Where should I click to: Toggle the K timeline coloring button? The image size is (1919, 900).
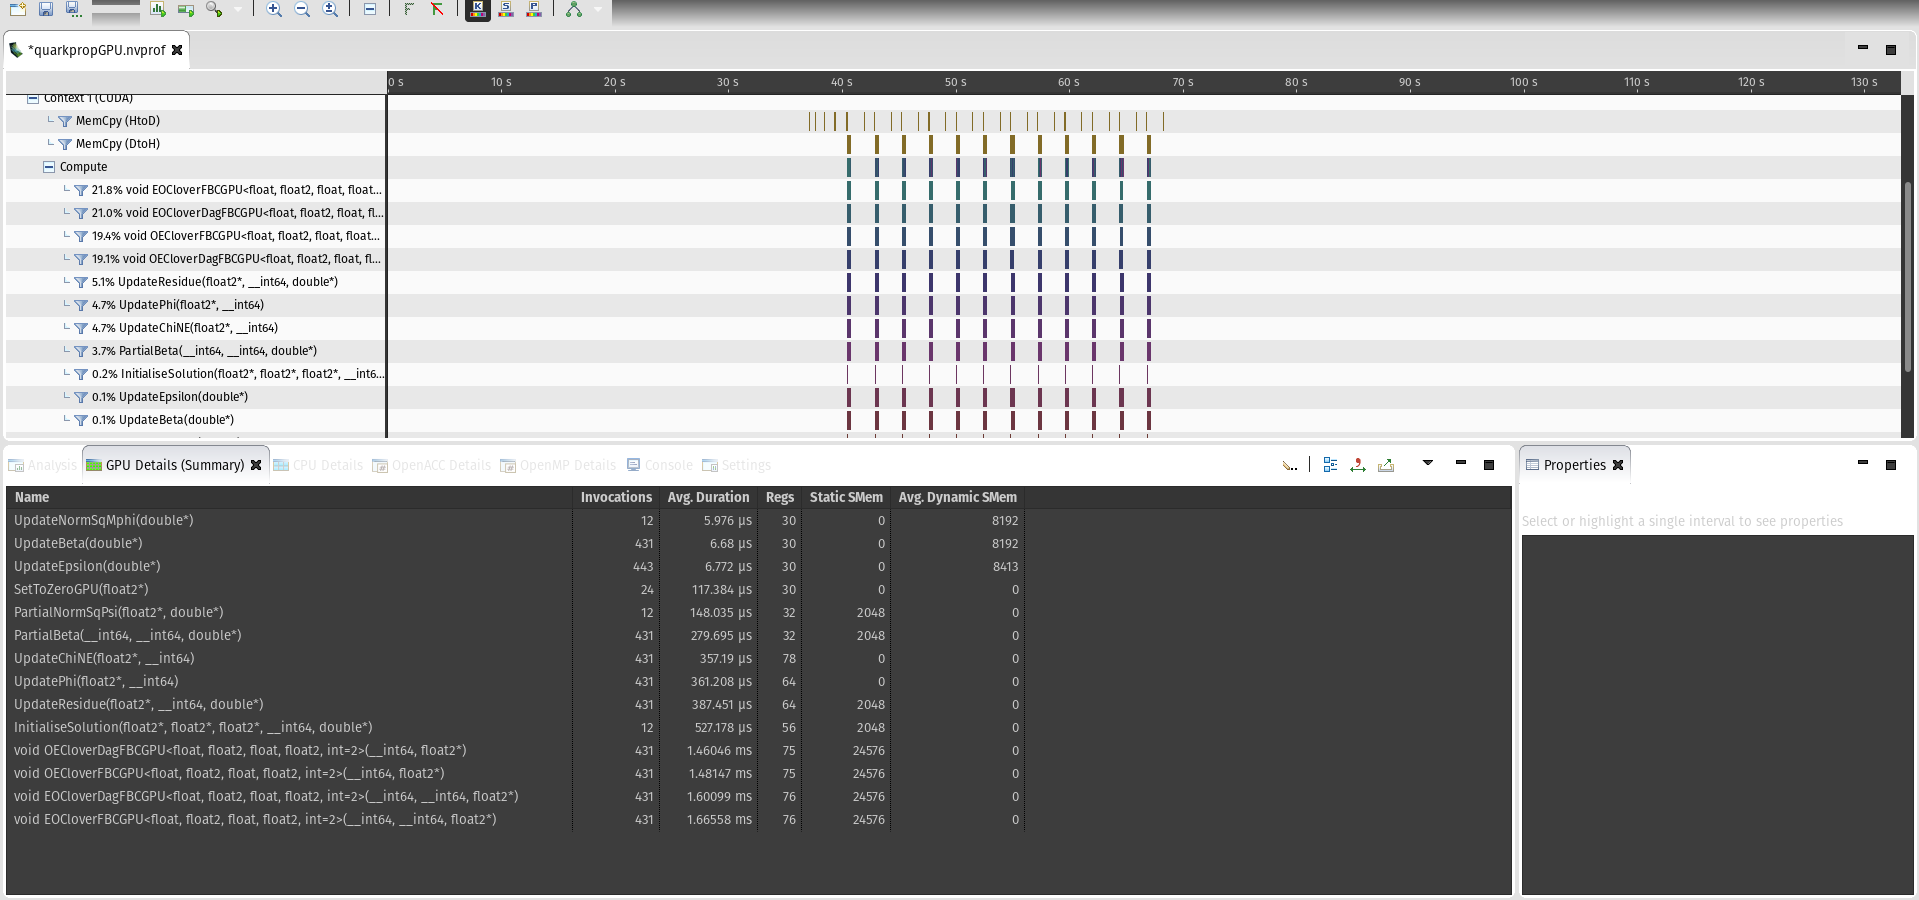point(478,9)
